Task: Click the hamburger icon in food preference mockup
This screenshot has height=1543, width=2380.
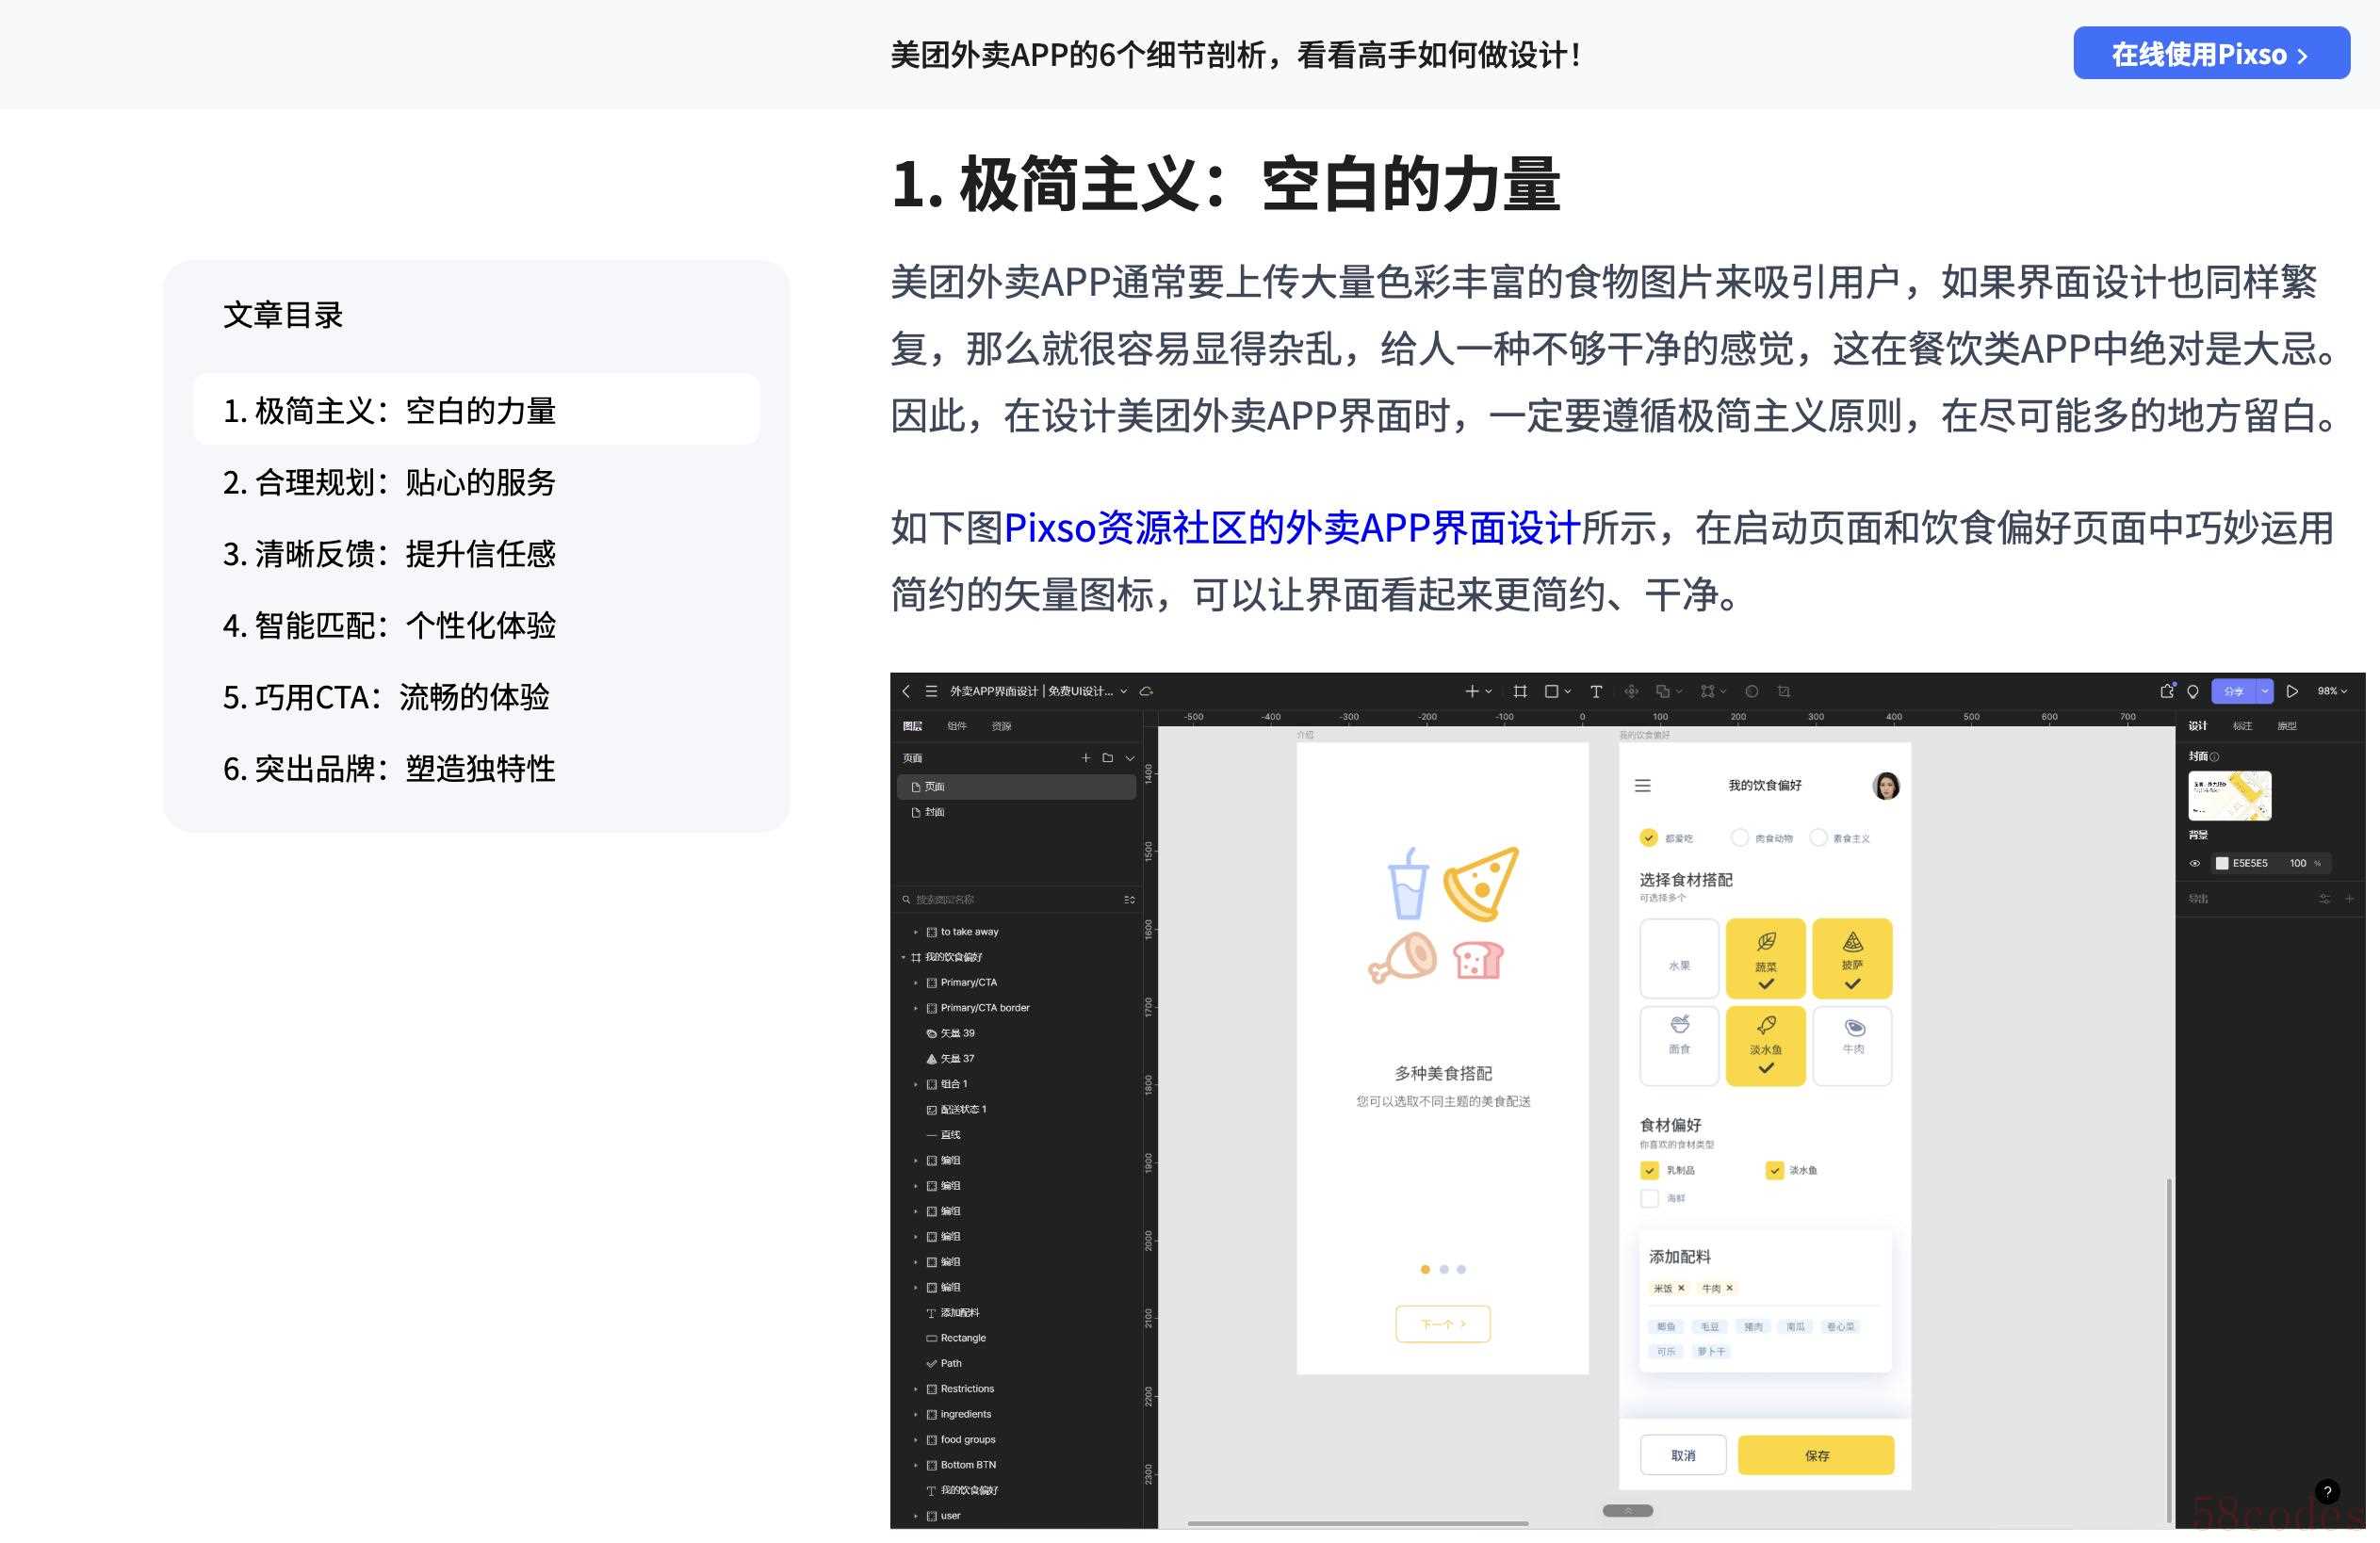Action: click(x=1642, y=786)
